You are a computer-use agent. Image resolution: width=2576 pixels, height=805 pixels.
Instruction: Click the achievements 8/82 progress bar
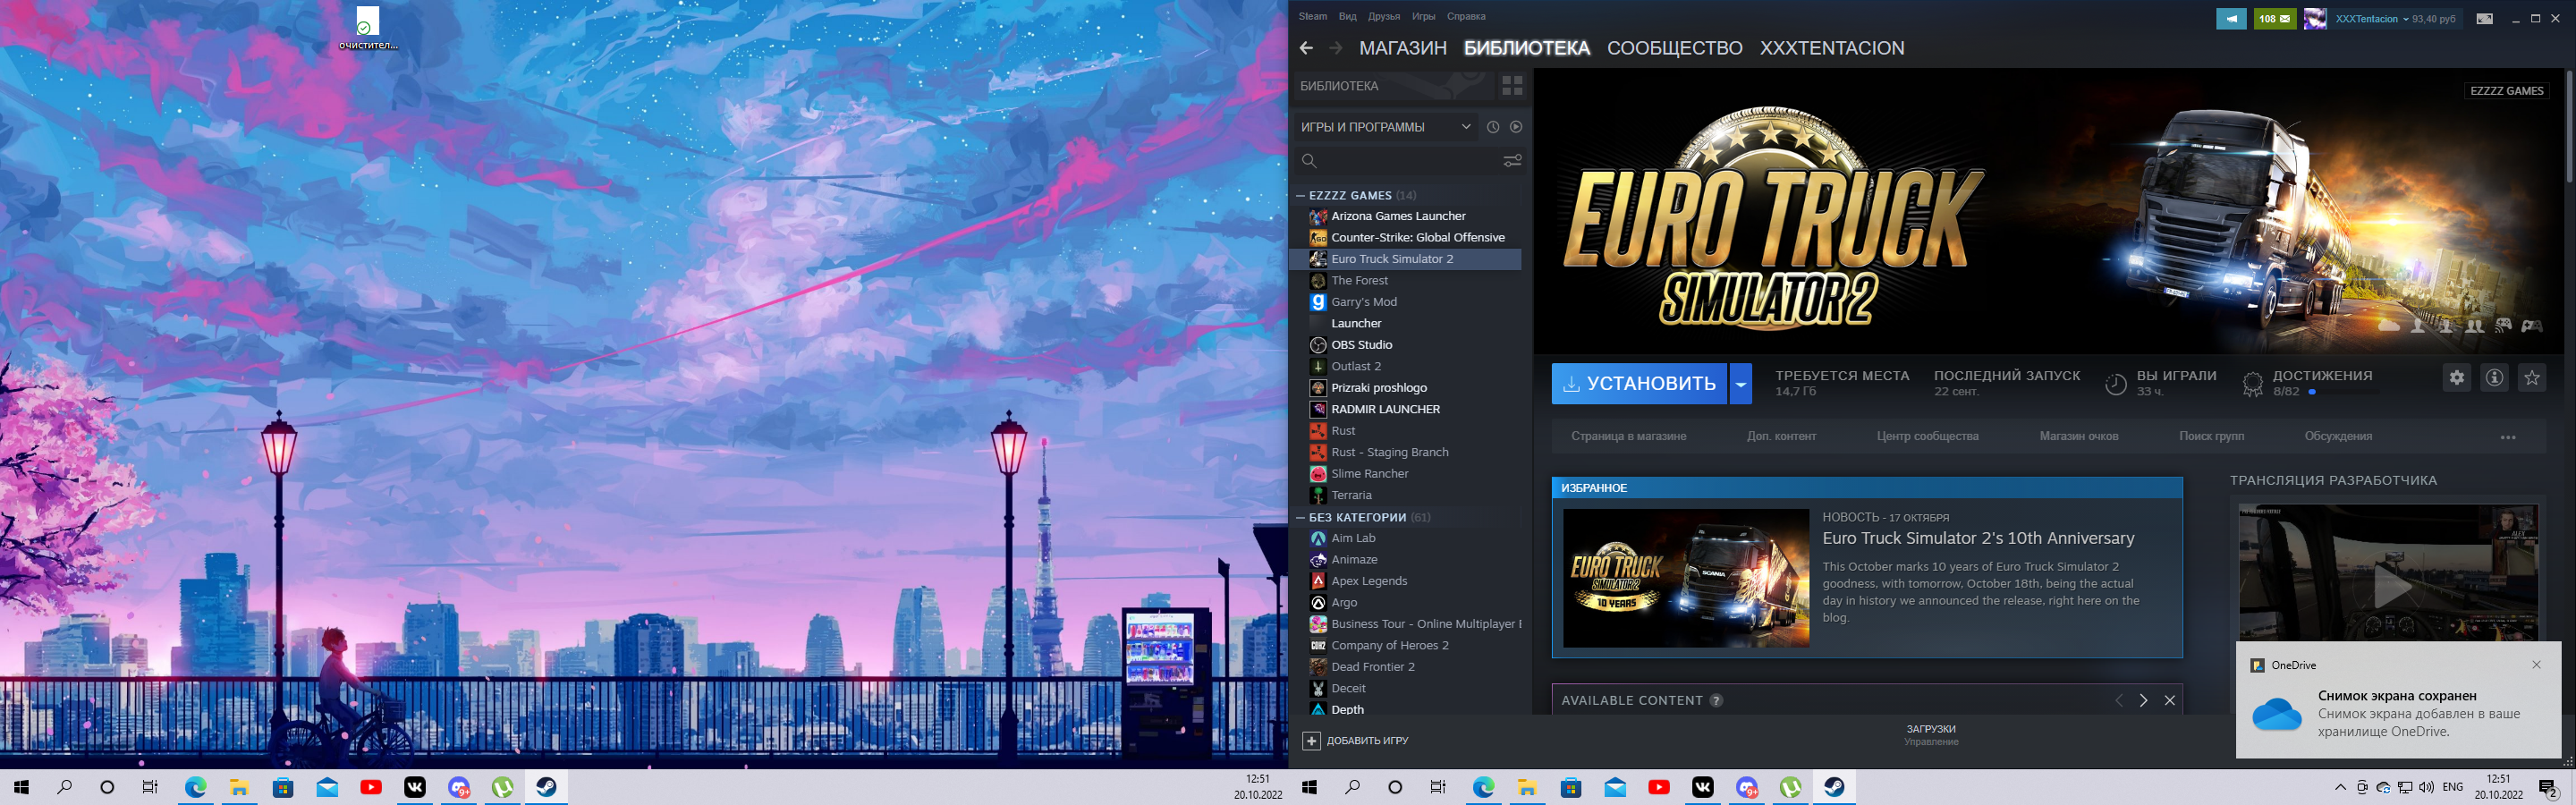click(x=2343, y=392)
